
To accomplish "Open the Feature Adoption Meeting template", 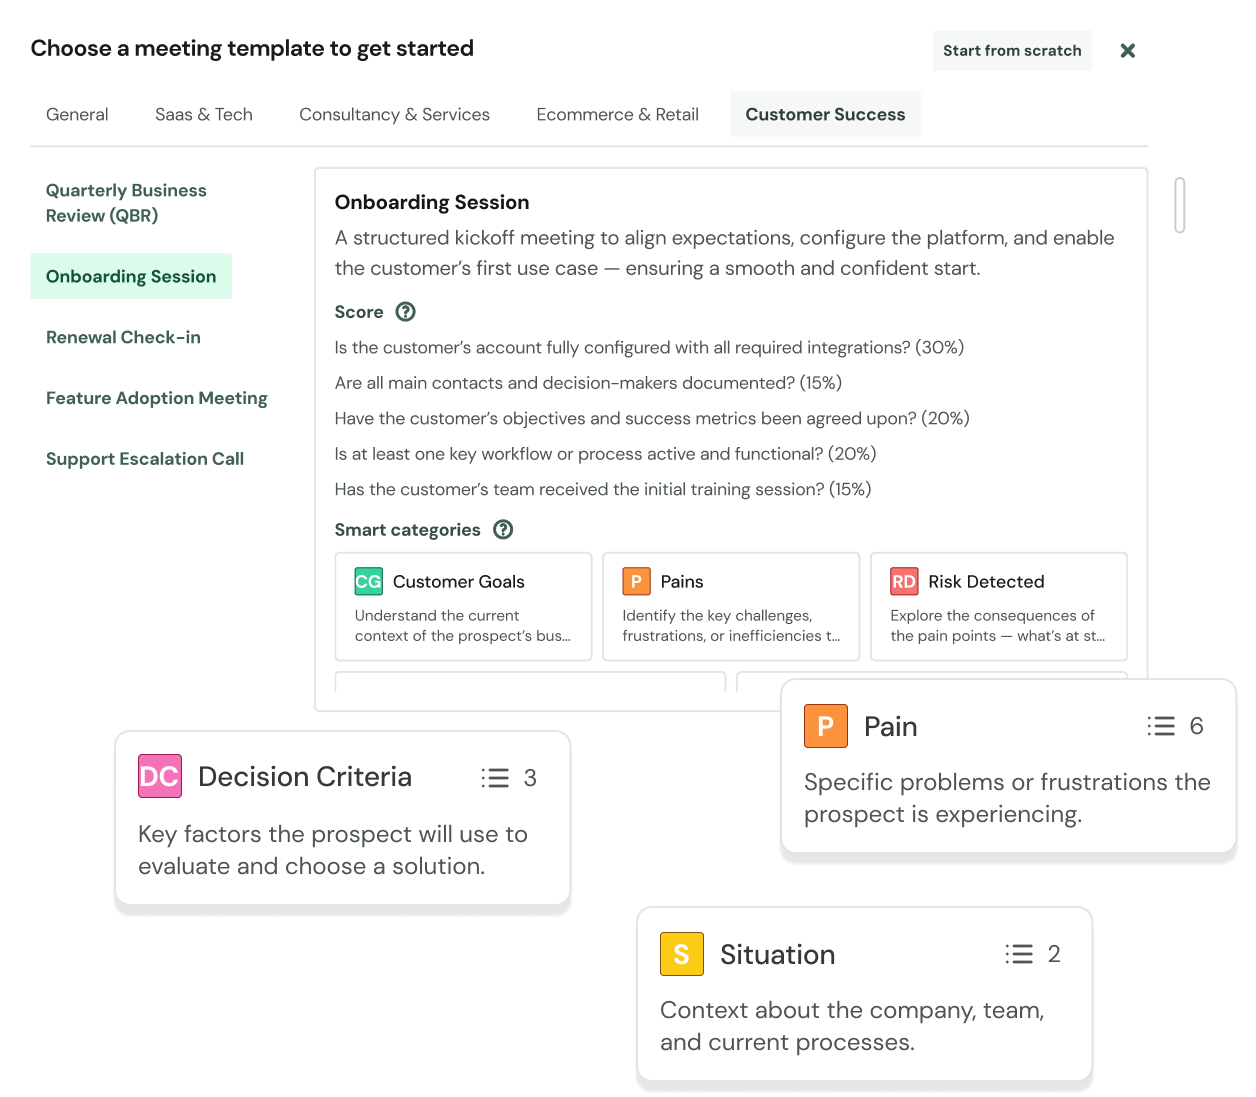I will (x=157, y=399).
